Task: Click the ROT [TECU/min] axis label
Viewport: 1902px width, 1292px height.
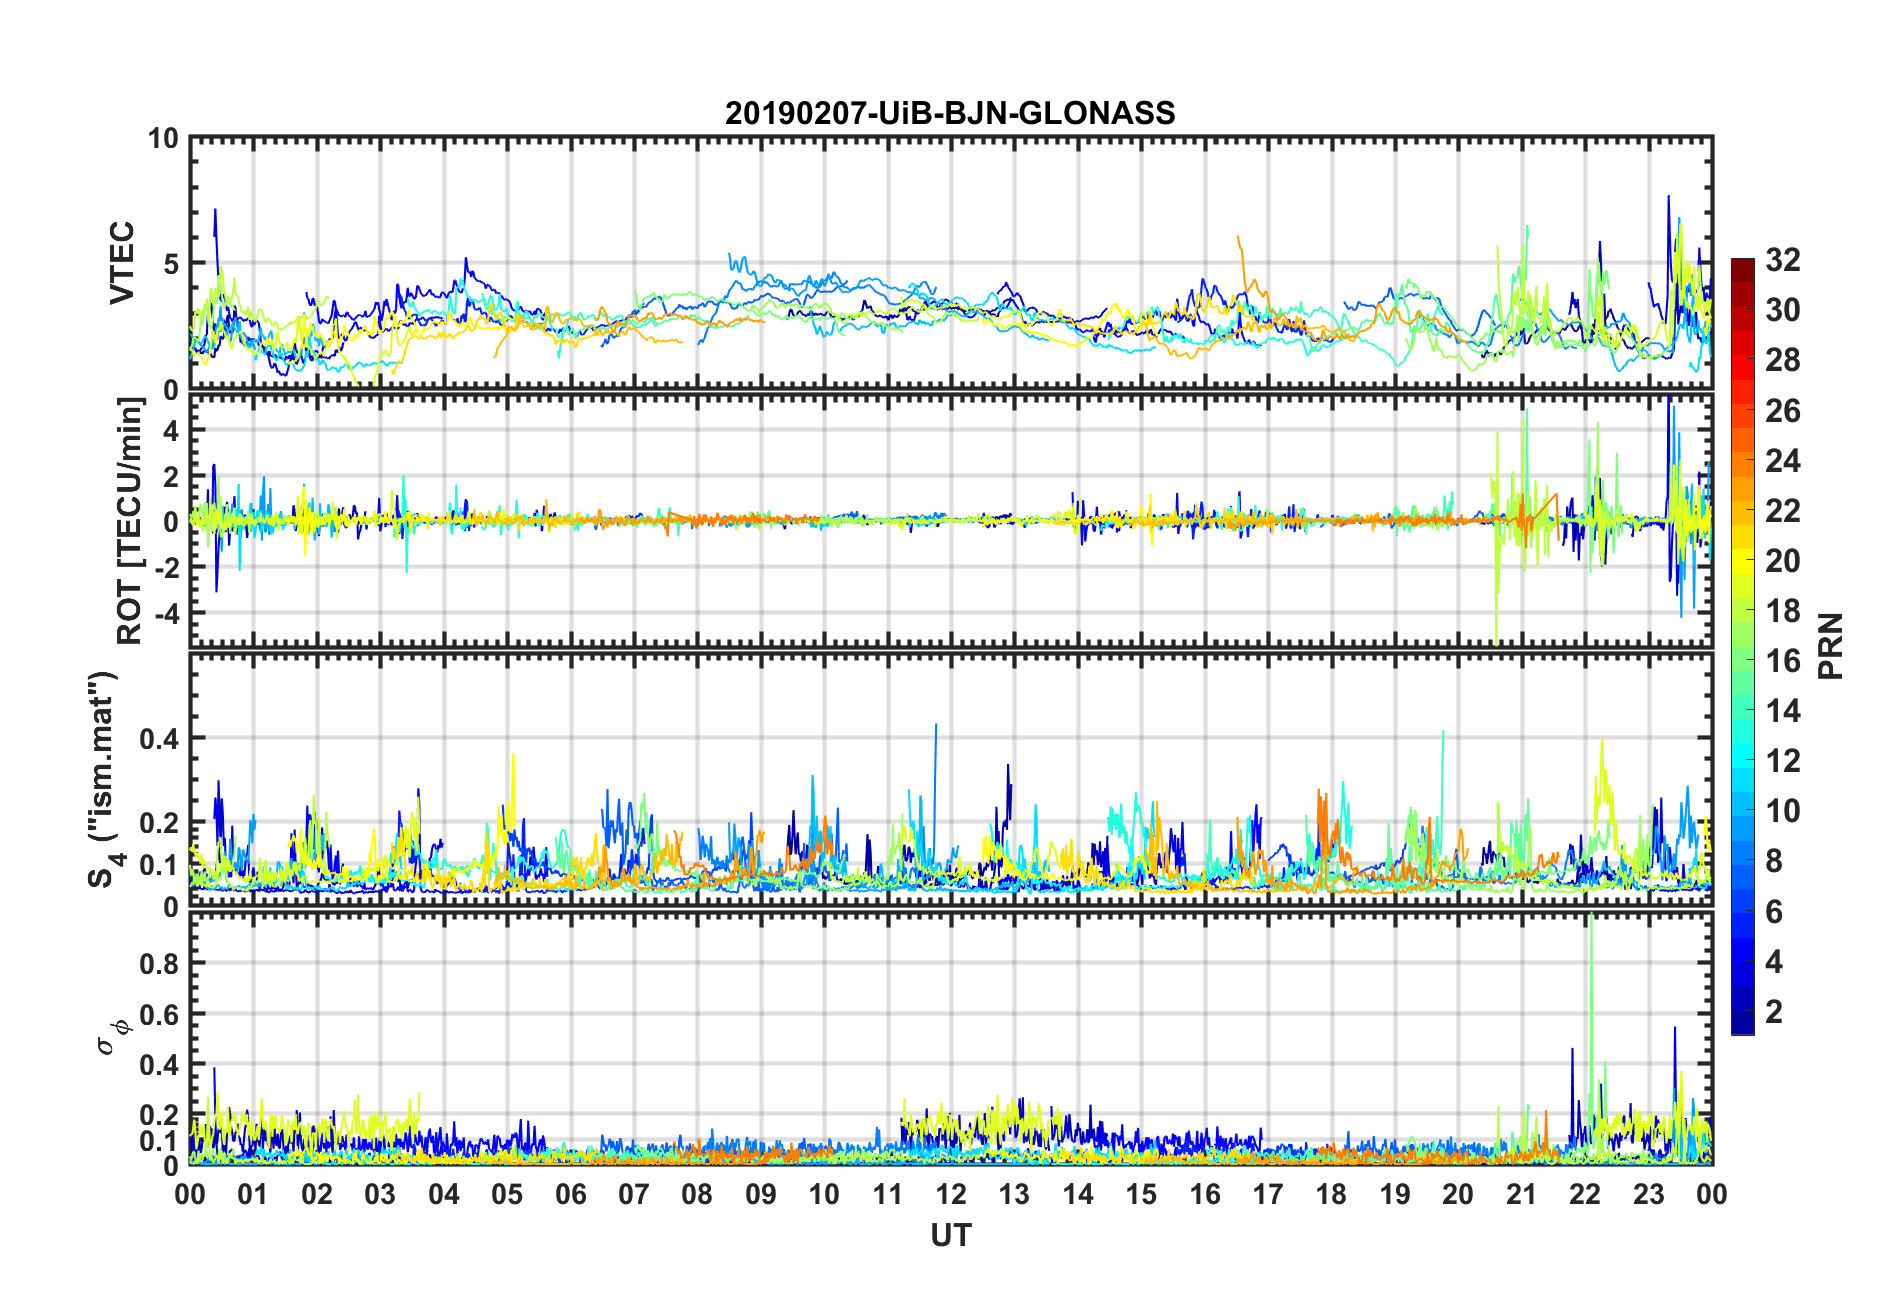Action: pyautogui.click(x=130, y=521)
